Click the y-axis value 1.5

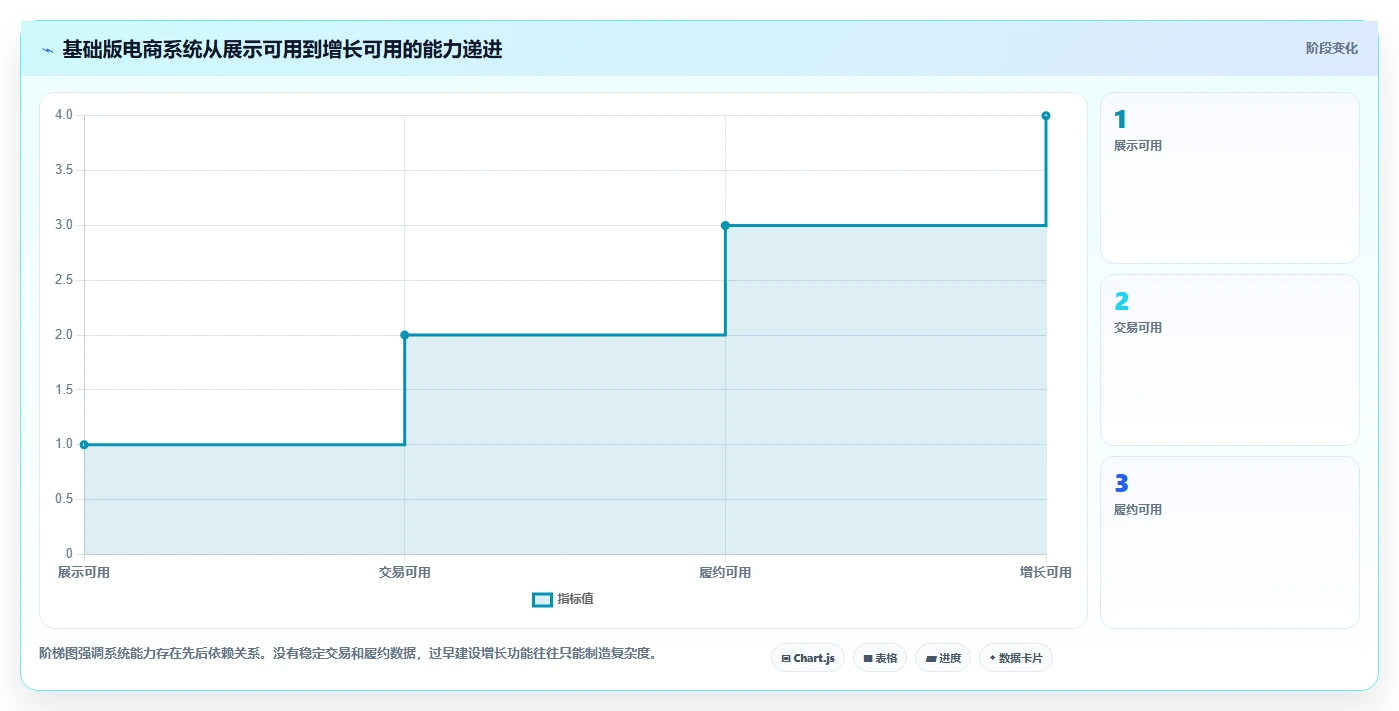point(64,389)
